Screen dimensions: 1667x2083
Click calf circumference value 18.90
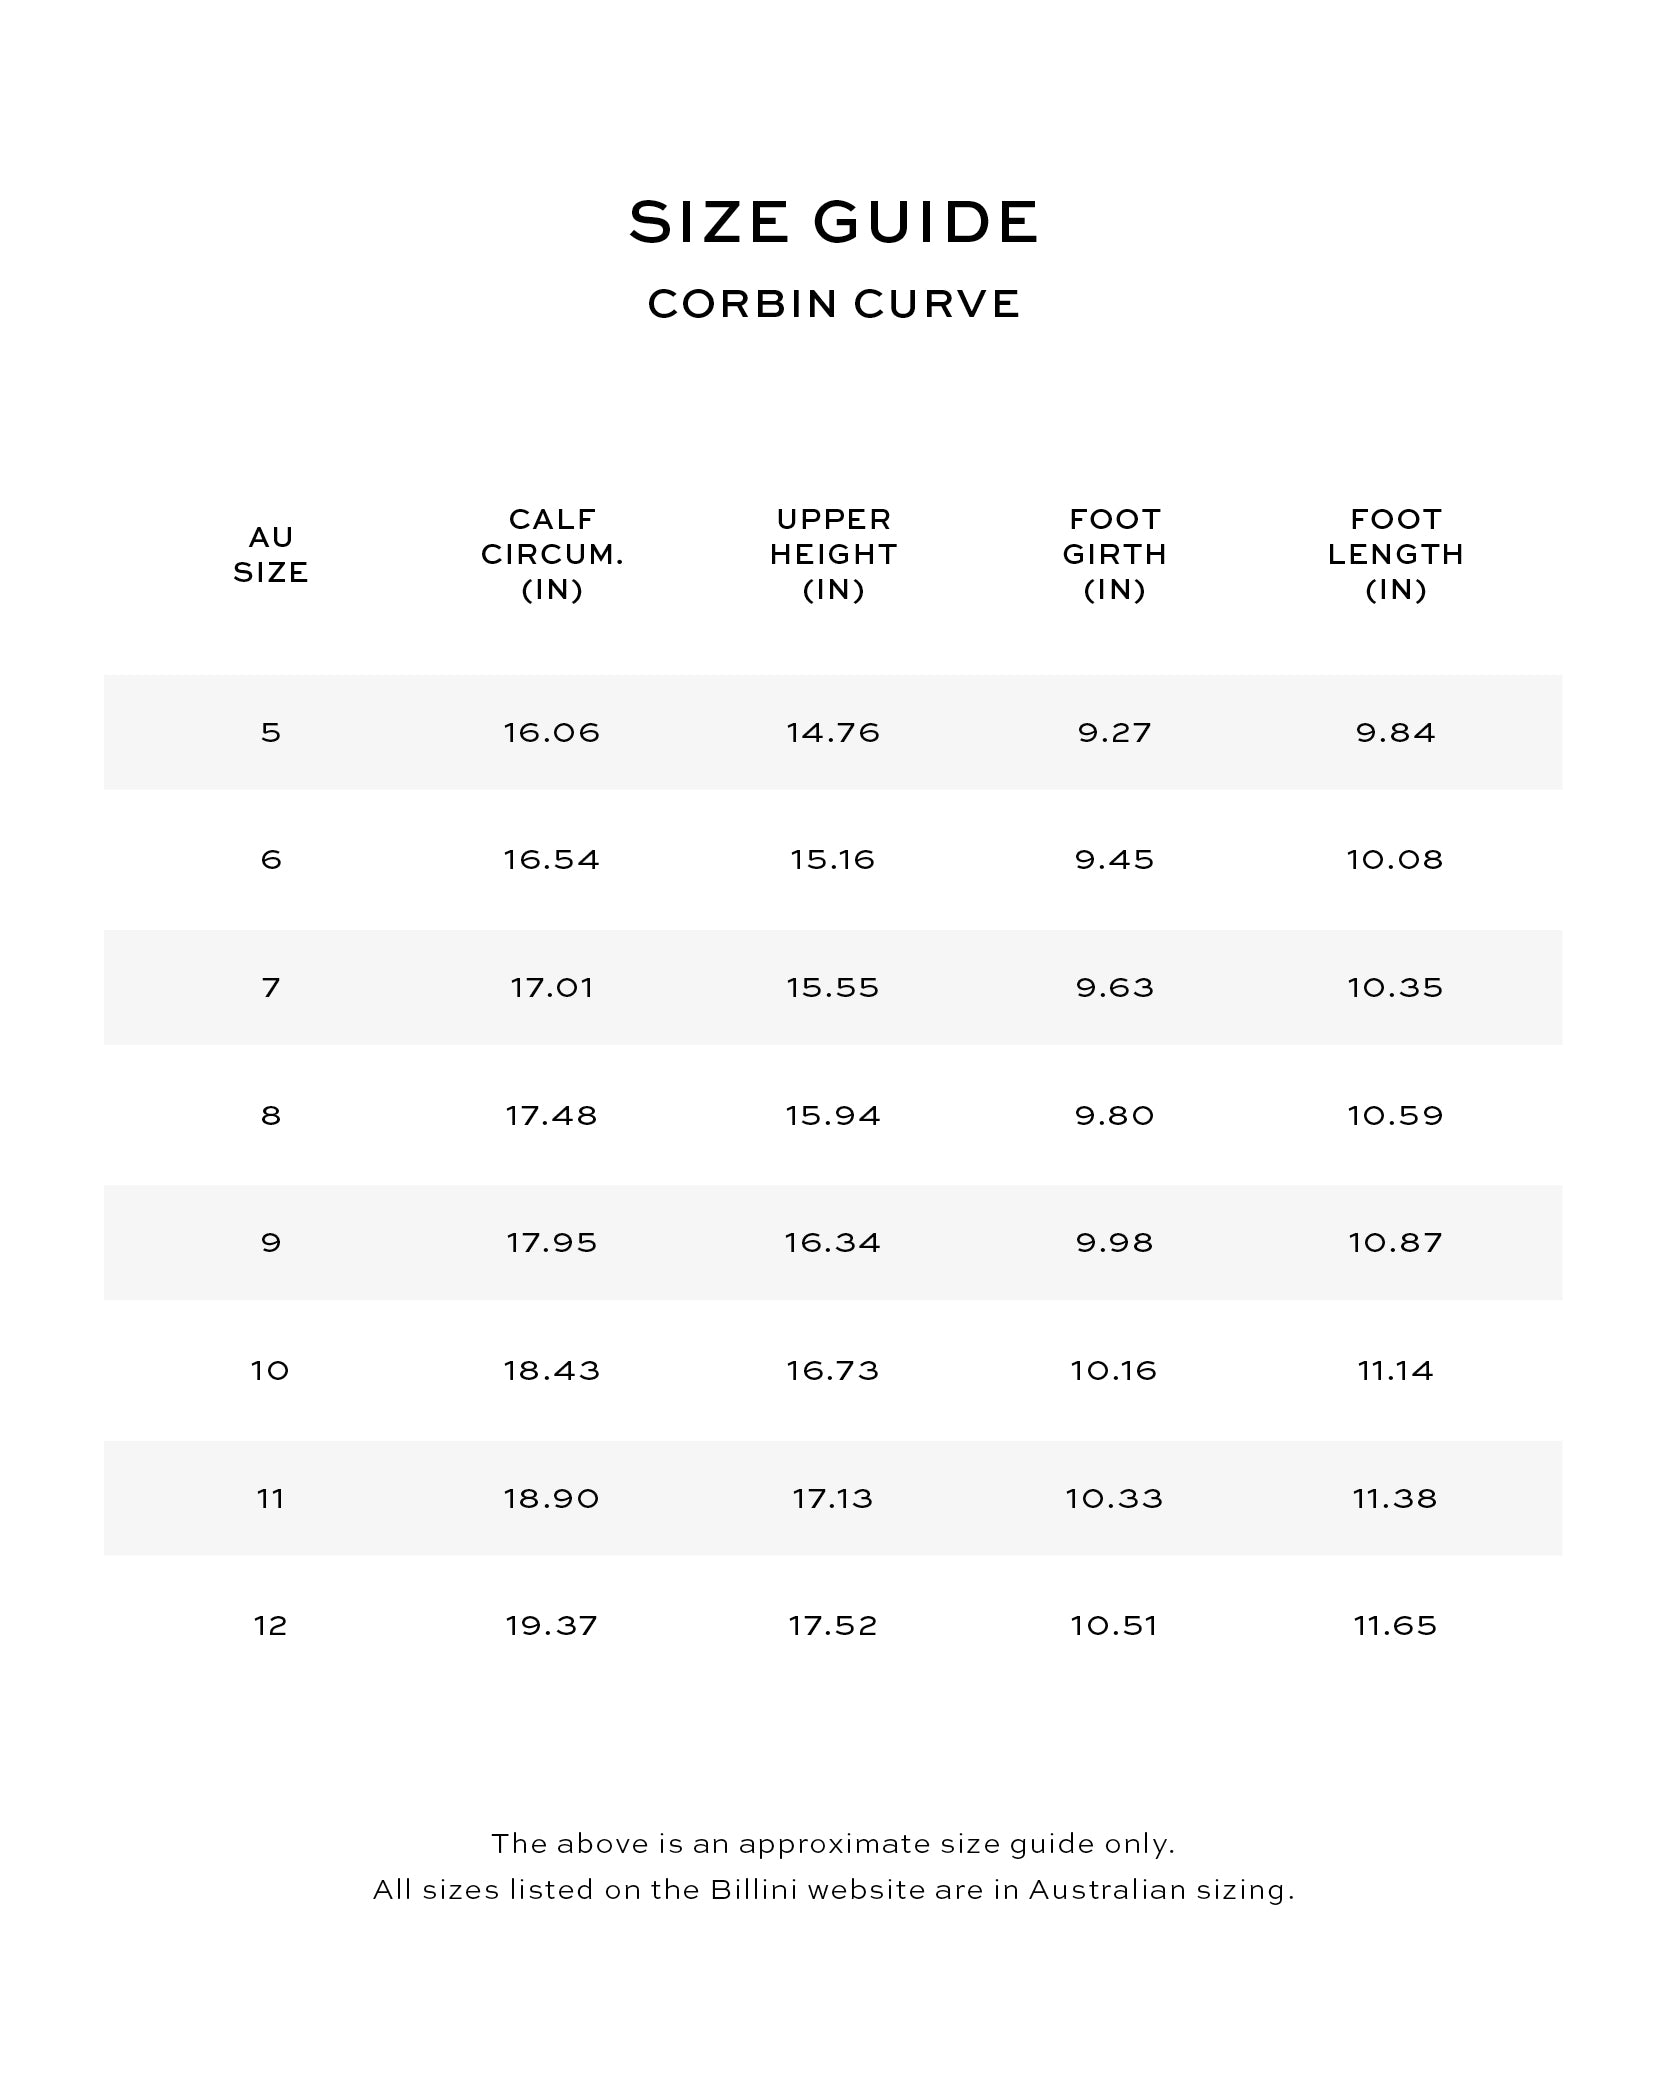[x=552, y=1499]
